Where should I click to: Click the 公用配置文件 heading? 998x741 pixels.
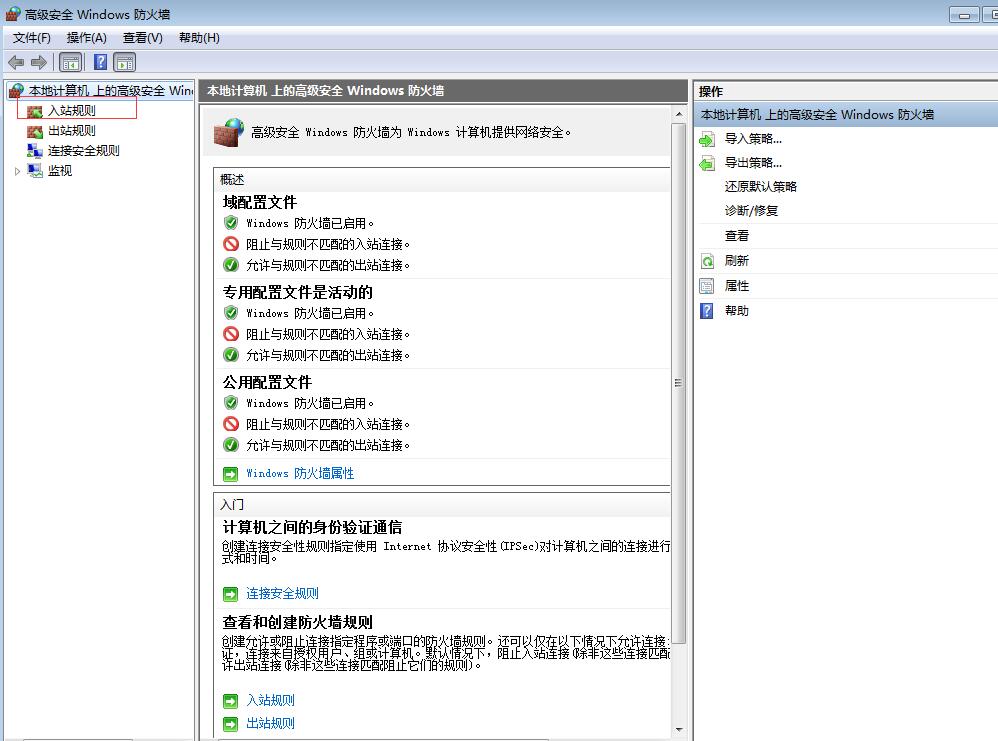267,382
